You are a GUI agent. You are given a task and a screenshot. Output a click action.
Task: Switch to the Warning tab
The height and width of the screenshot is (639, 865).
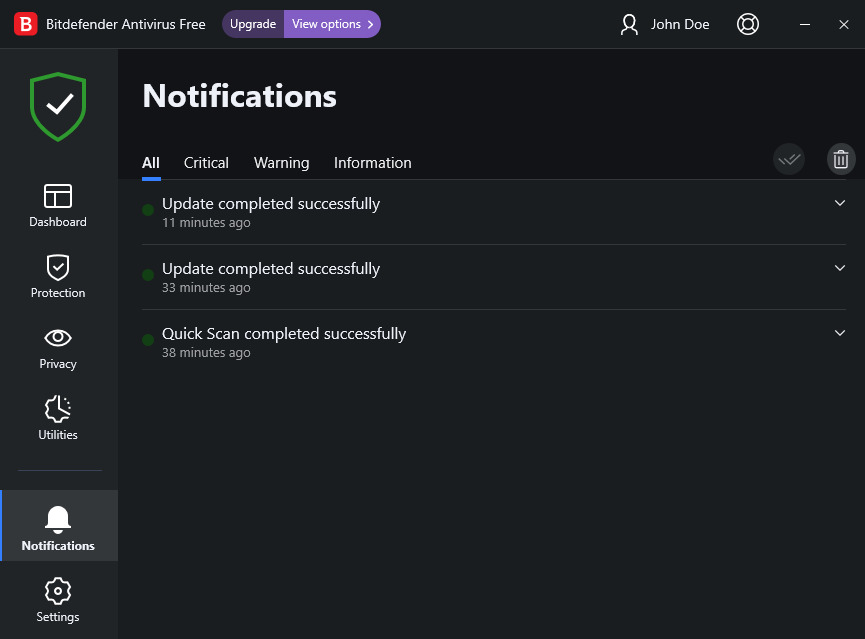(x=281, y=163)
